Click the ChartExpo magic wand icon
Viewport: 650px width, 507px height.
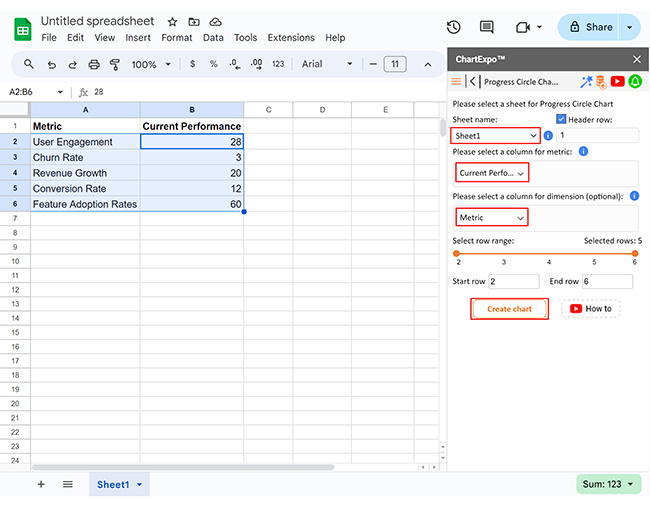pos(586,81)
